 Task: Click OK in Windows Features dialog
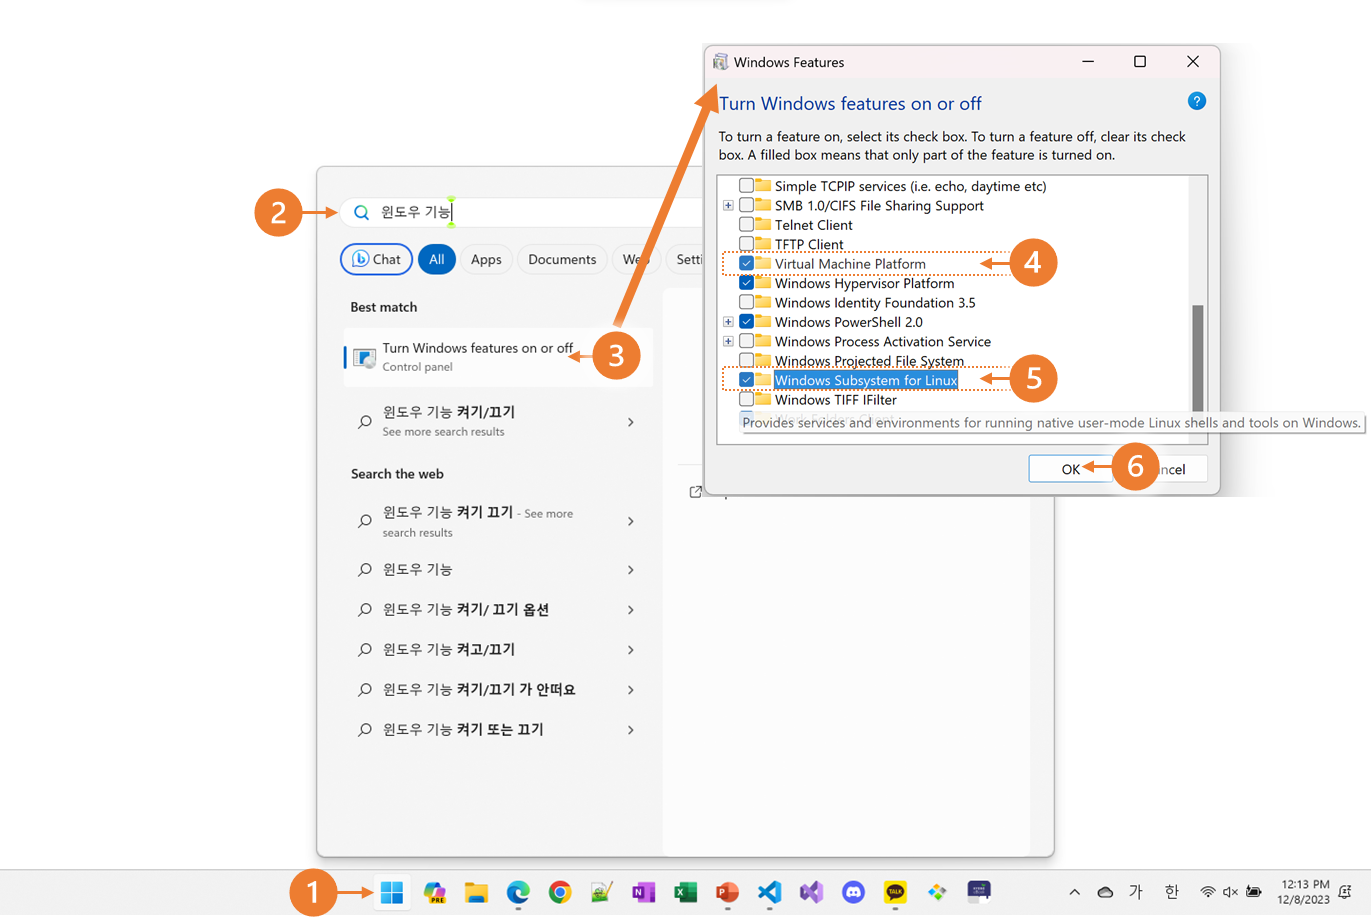click(1070, 468)
